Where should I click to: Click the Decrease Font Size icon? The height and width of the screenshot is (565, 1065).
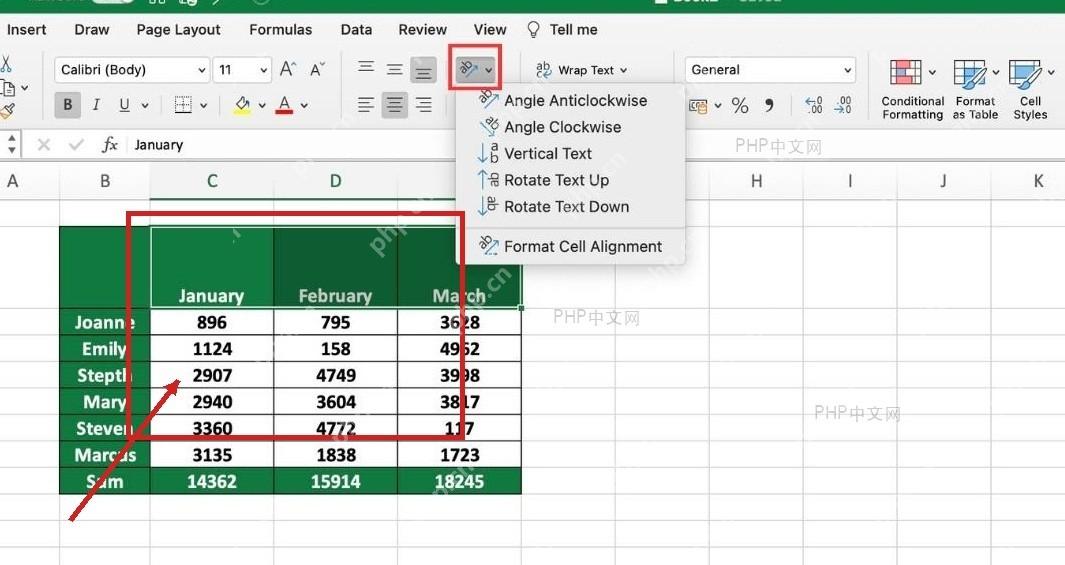pyautogui.click(x=317, y=69)
